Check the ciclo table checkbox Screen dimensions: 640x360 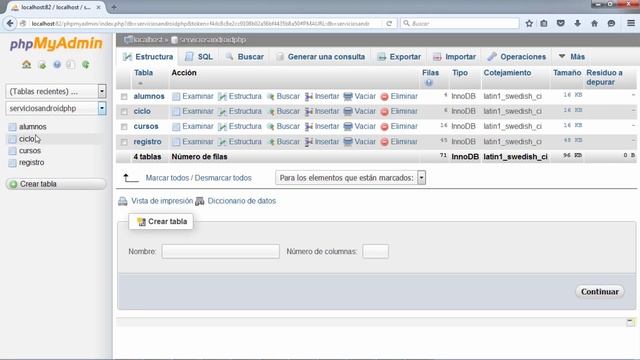(124, 111)
